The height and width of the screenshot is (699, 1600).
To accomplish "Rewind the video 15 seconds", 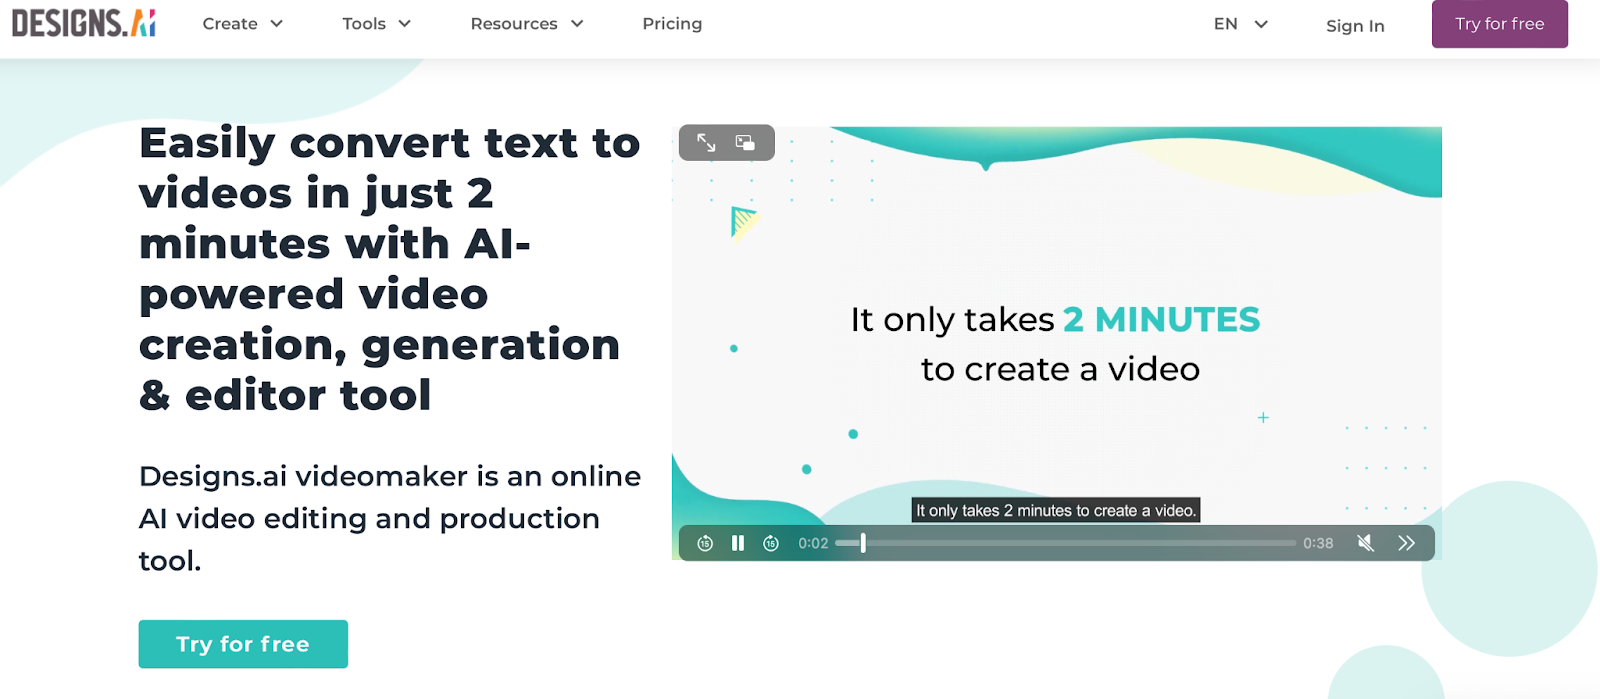I will [x=705, y=543].
